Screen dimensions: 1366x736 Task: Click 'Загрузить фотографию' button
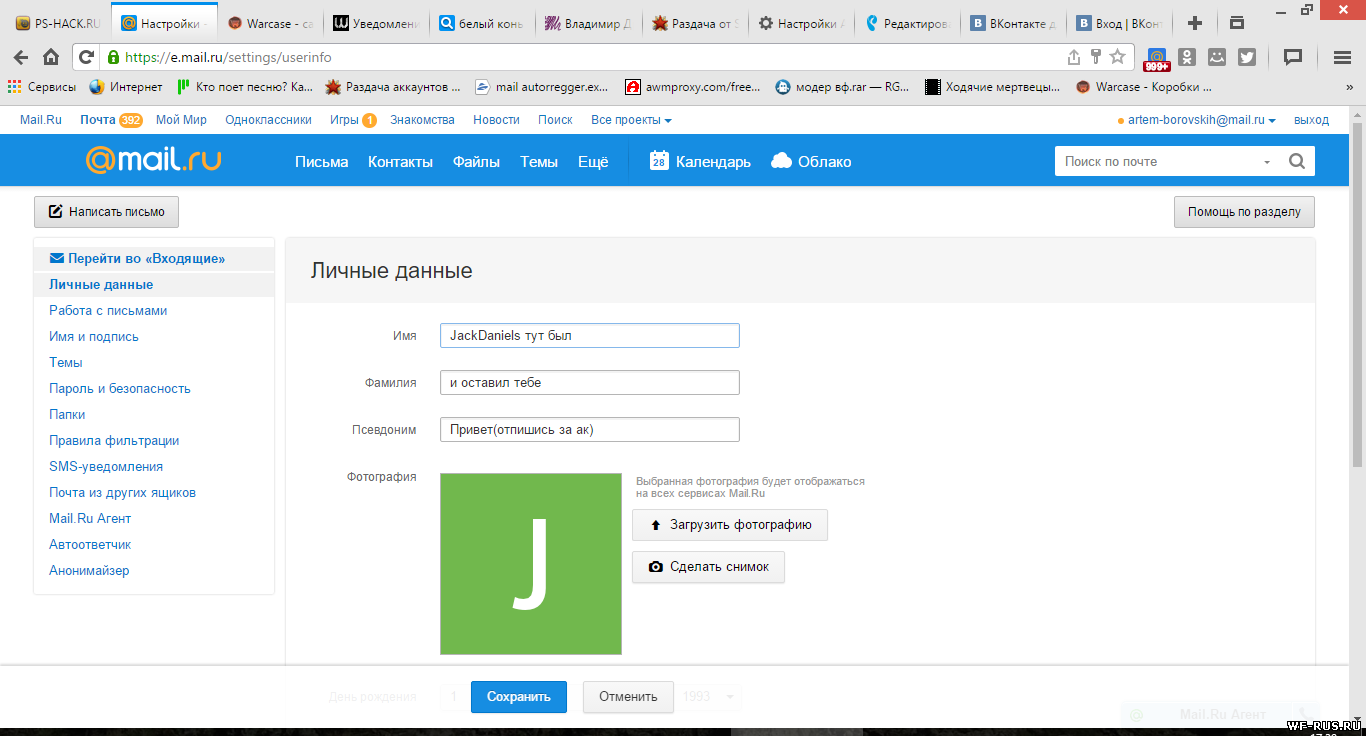pos(730,525)
